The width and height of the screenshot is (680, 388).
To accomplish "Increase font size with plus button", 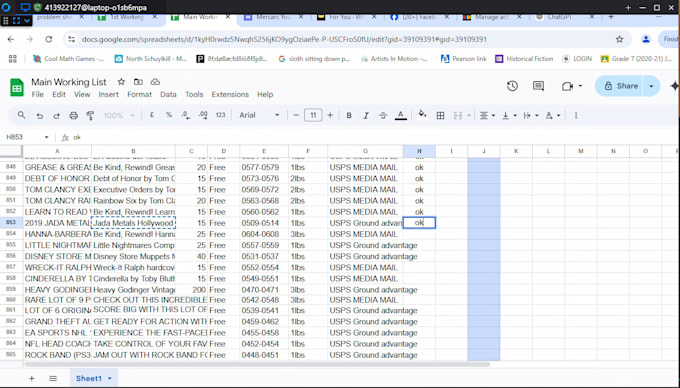I will pos(330,115).
